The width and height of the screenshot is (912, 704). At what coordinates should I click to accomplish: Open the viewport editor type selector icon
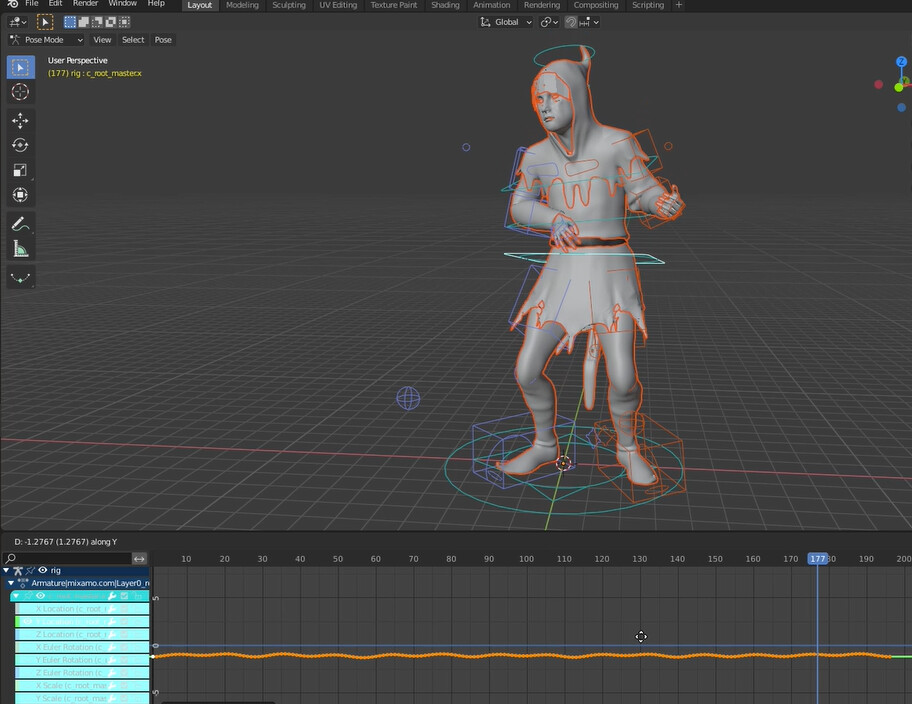16,22
